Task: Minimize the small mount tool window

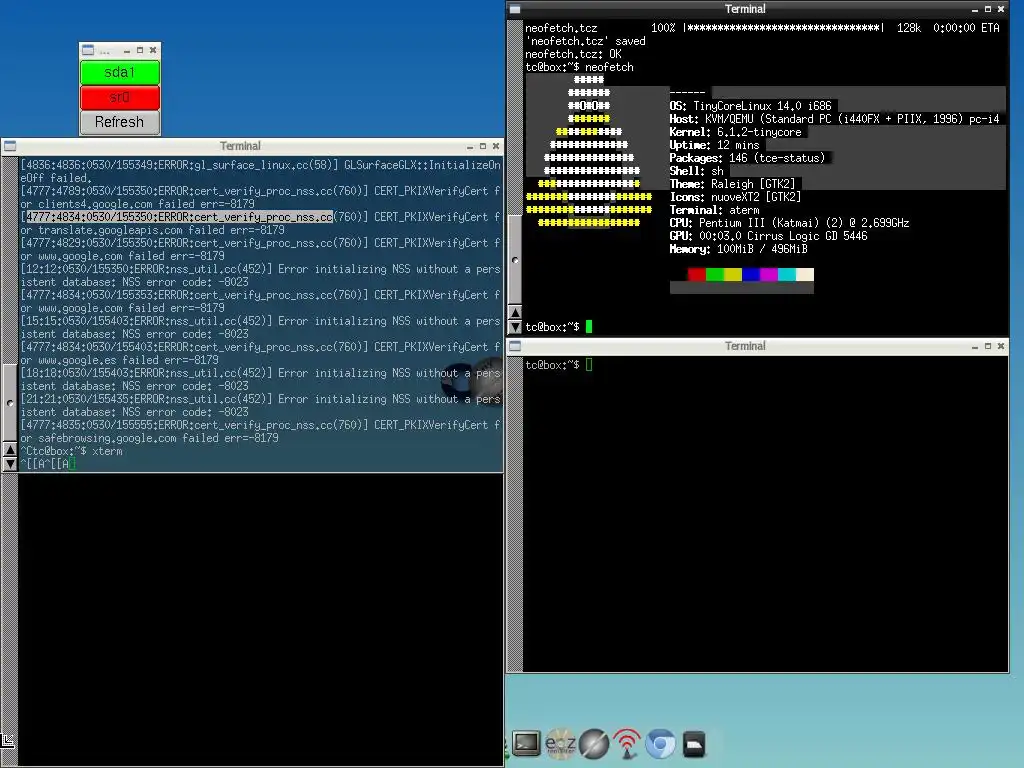Action: click(127, 50)
